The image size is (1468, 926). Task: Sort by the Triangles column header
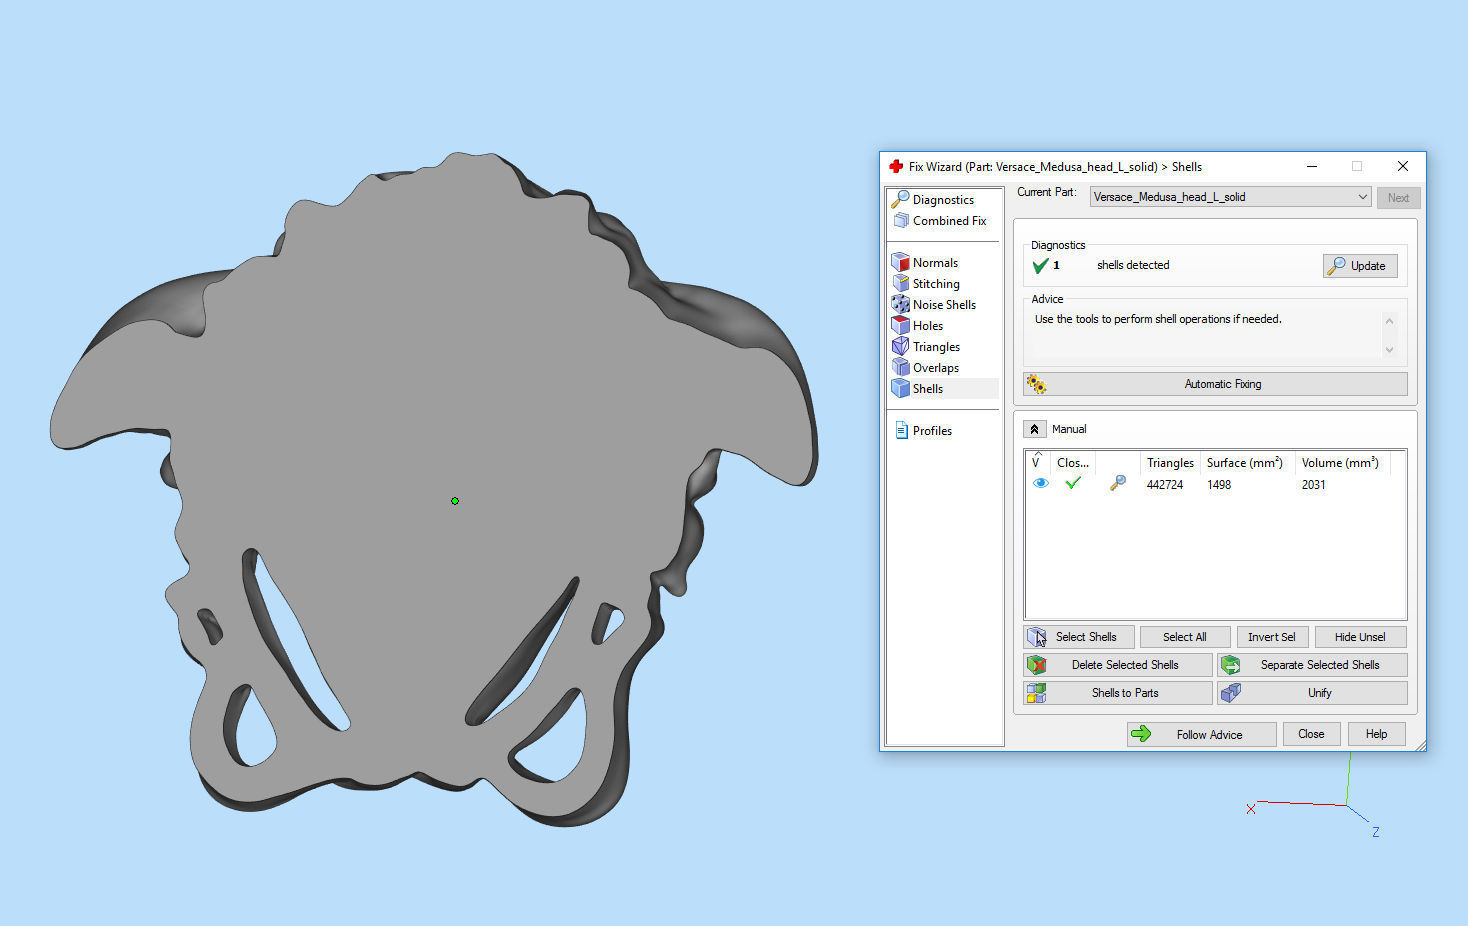[1170, 463]
